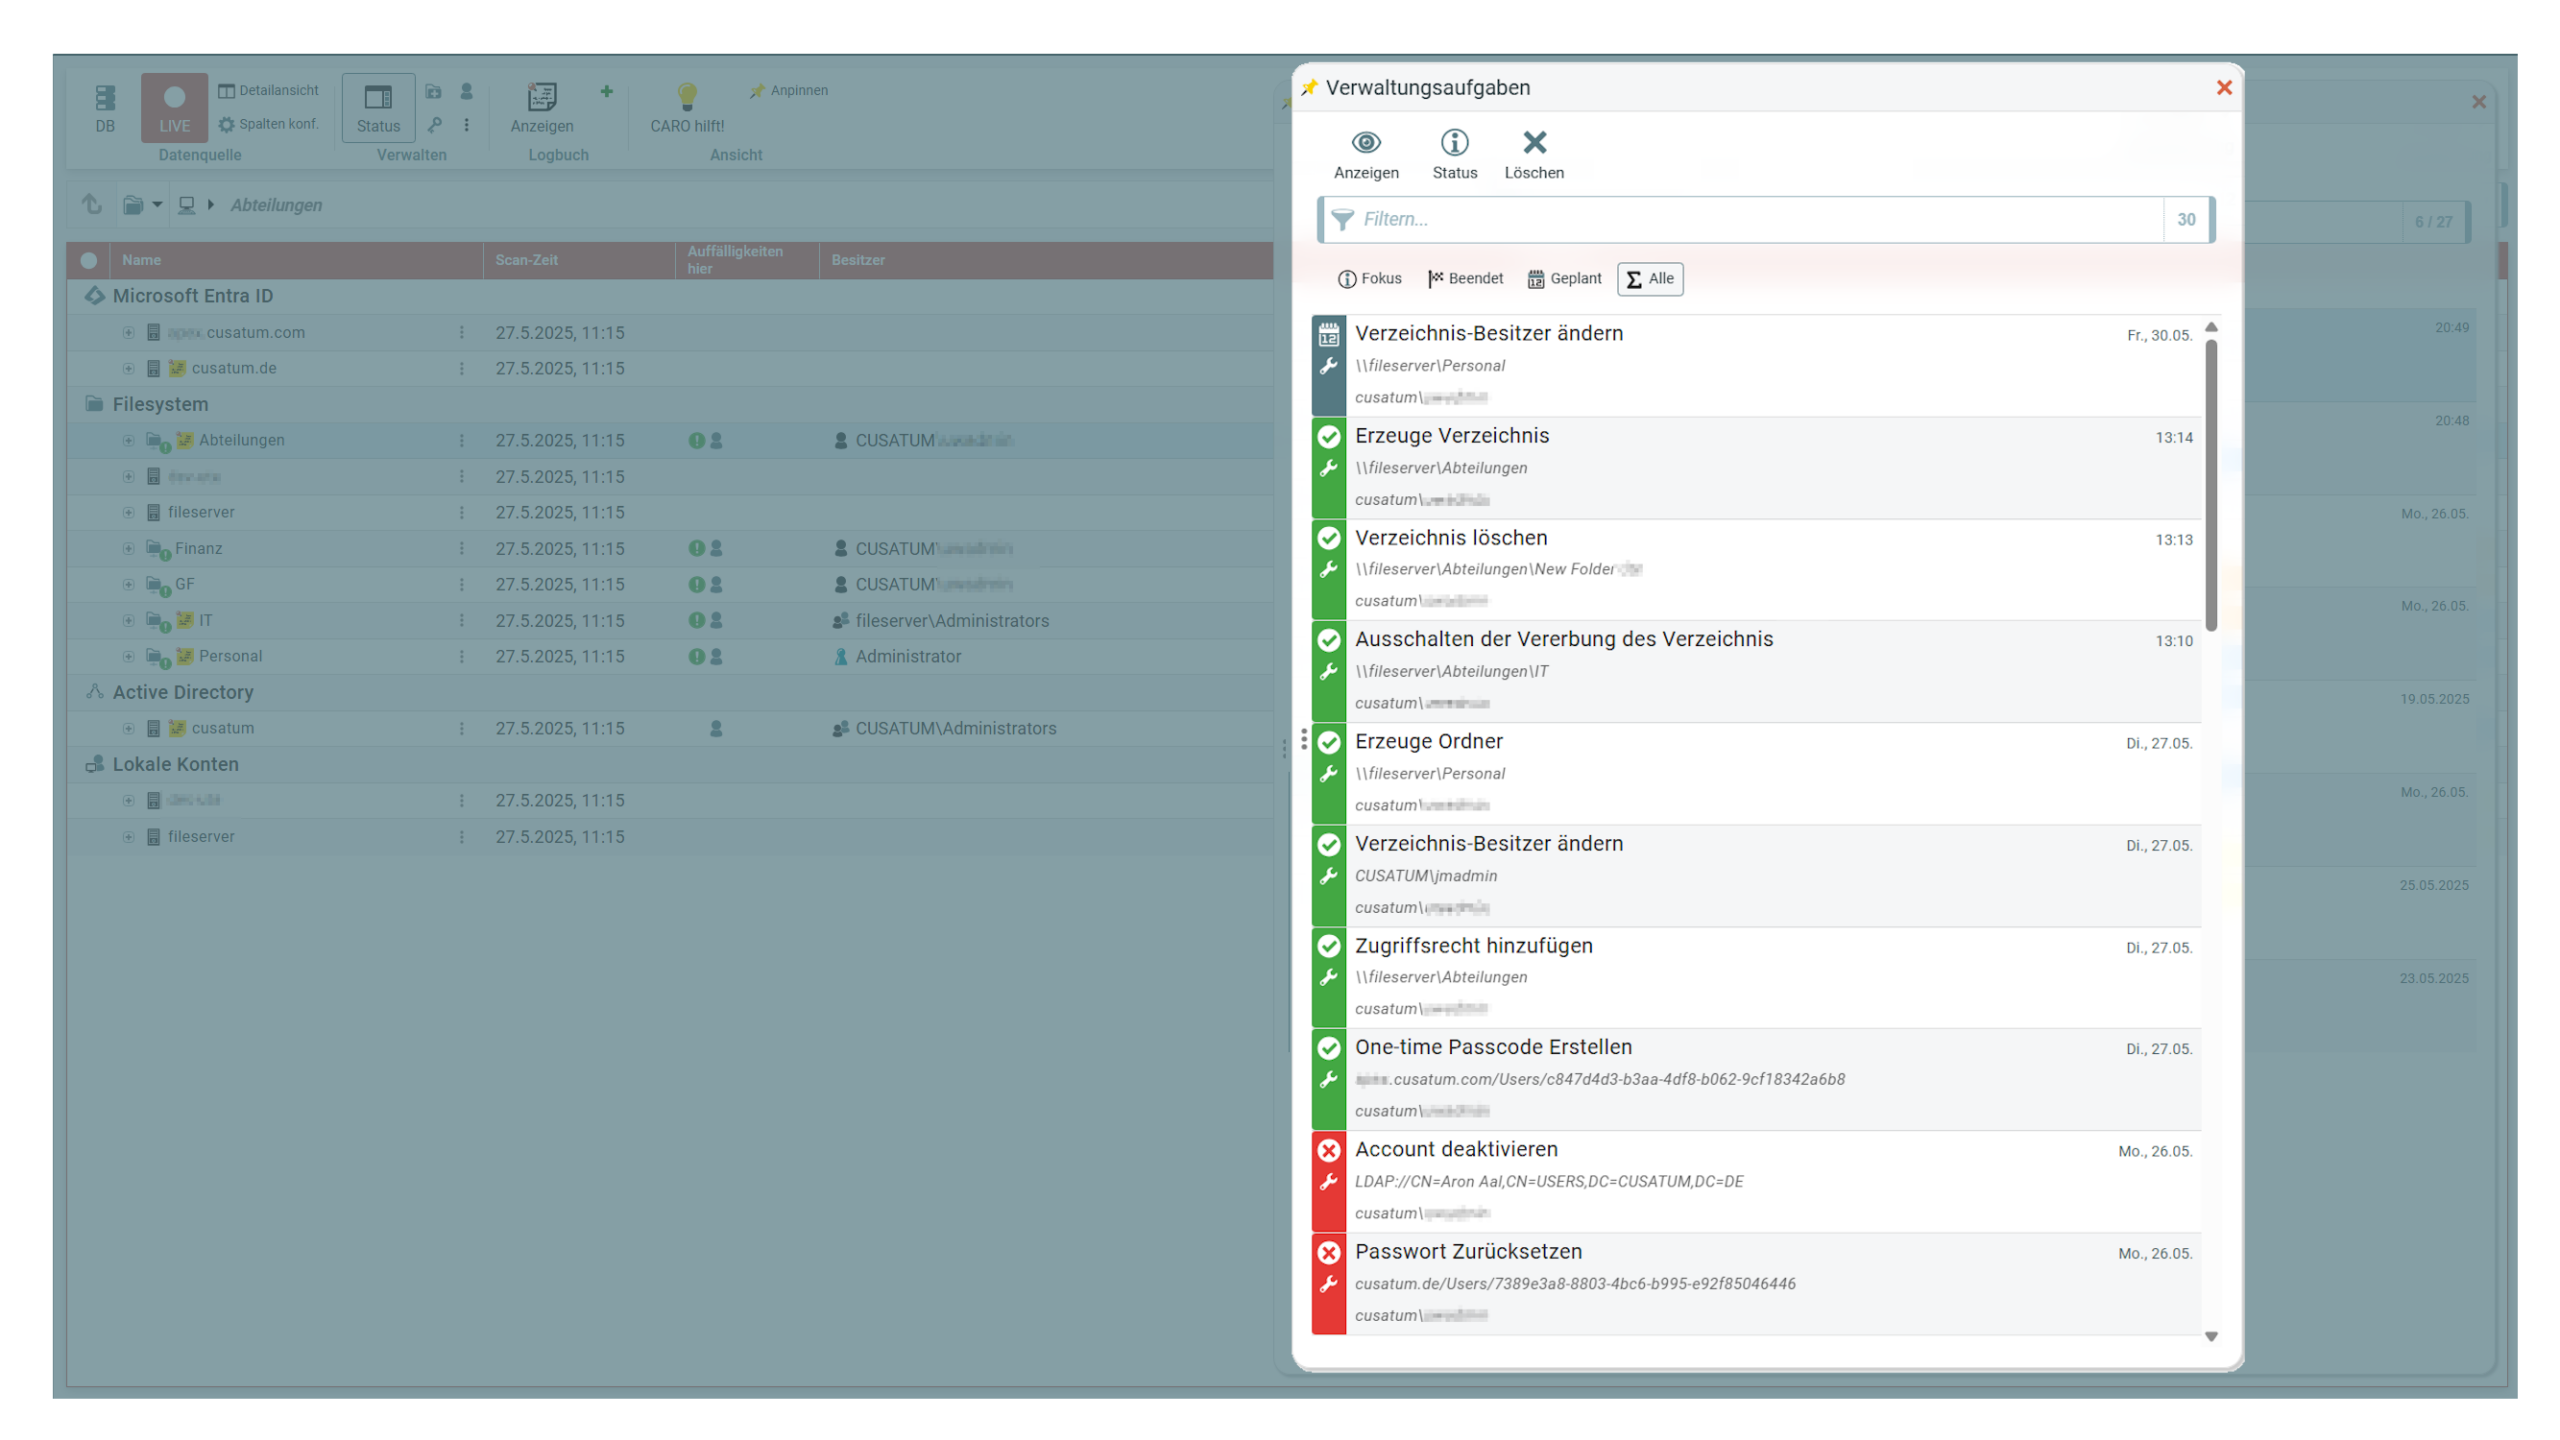Viewport: 2560px width, 1440px height.
Task: Expand the cusatum tree node under Active Directory
Action: [x=128, y=728]
